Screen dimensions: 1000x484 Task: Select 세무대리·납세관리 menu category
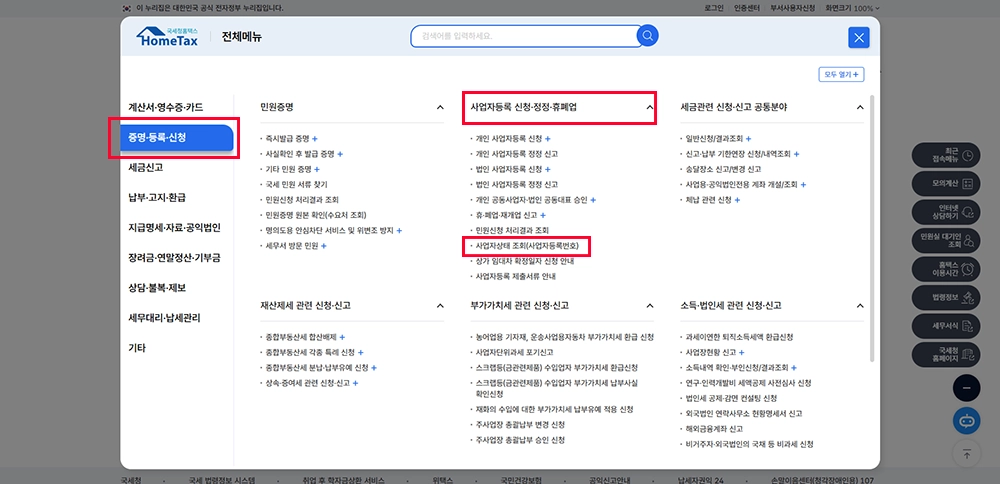tap(164, 318)
